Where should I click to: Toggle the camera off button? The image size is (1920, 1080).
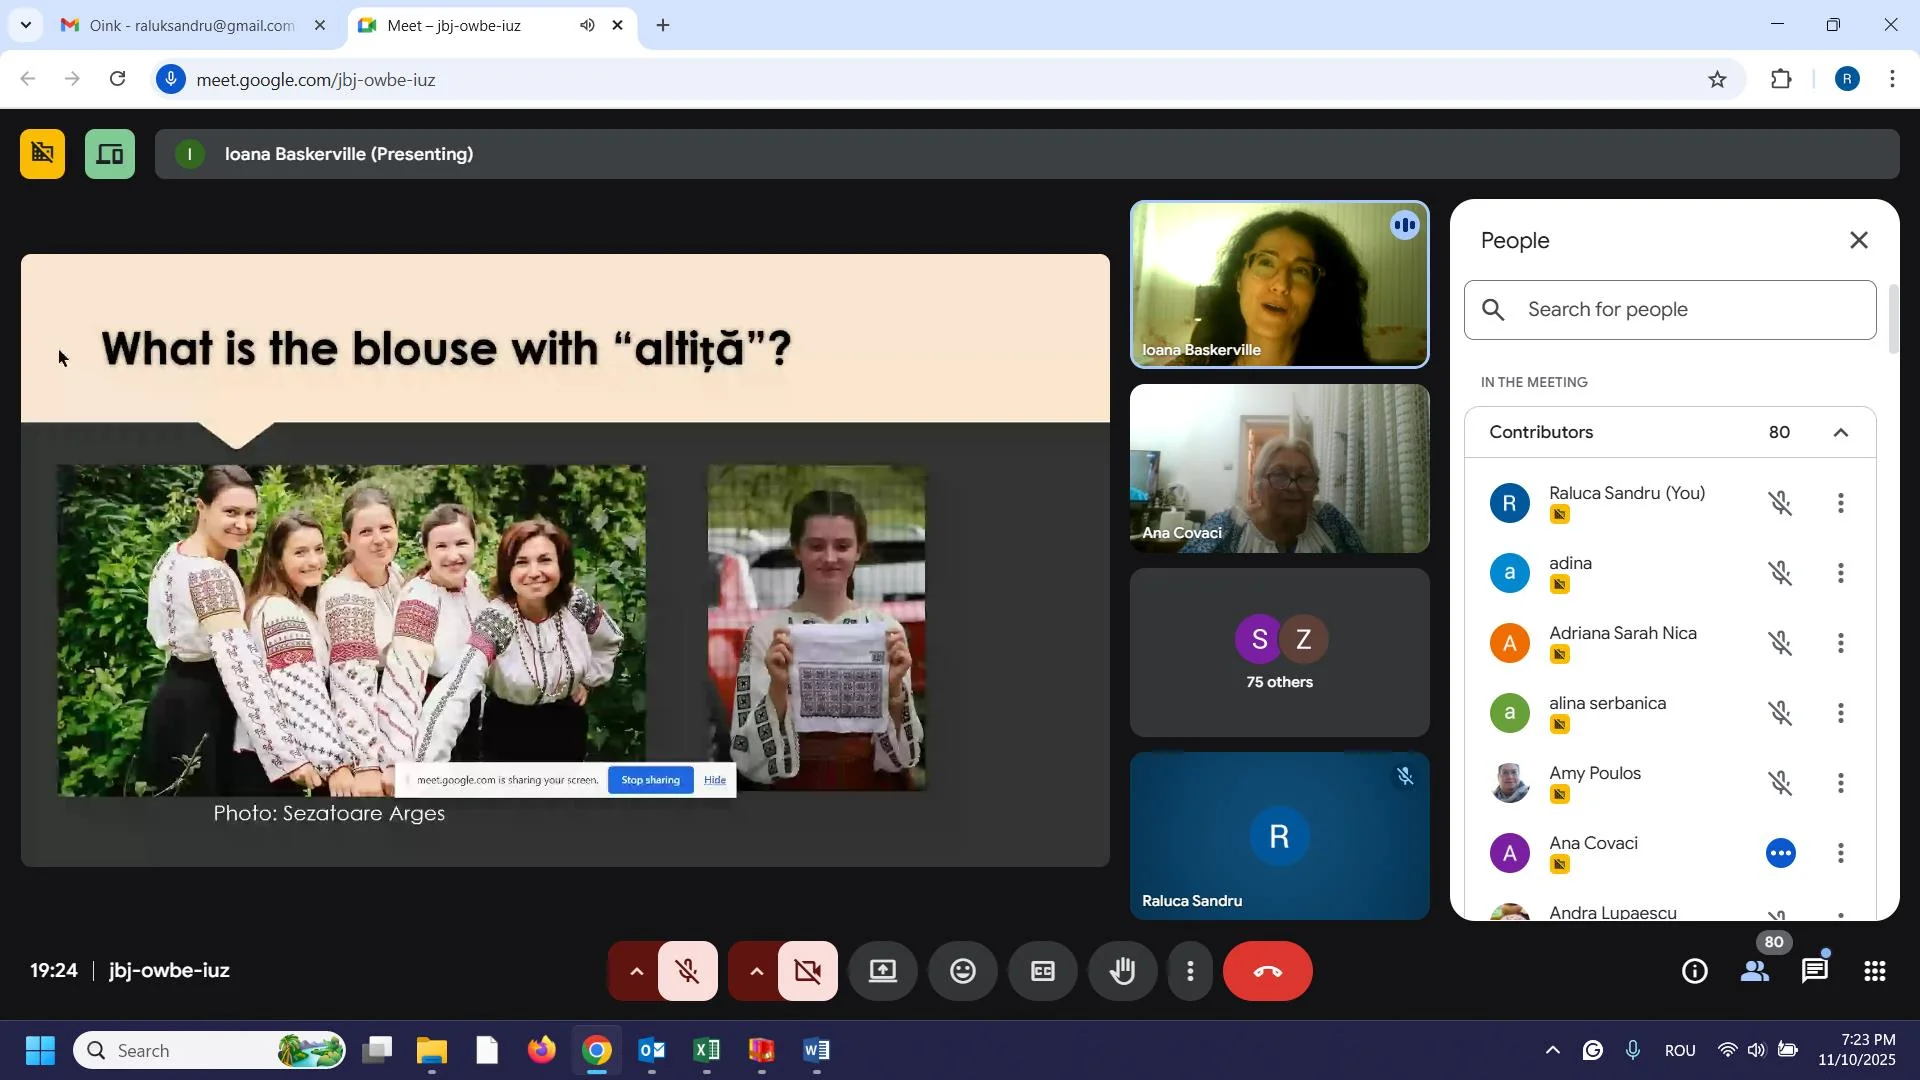(x=808, y=972)
